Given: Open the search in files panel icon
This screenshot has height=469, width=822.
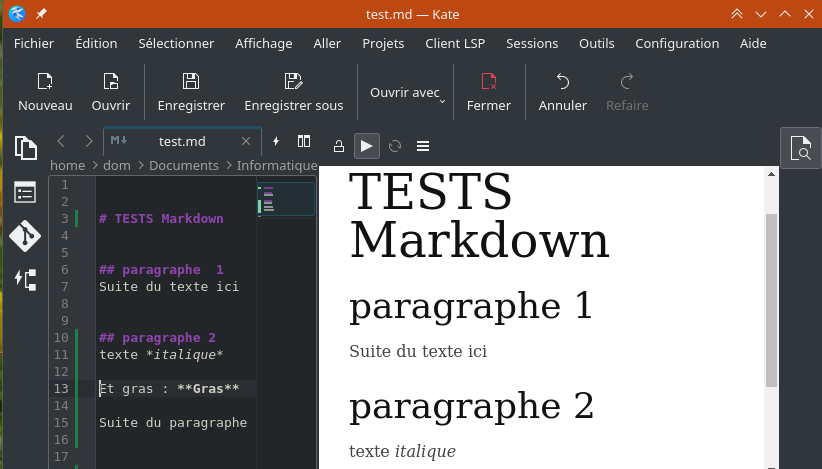Looking at the screenshot, I should click(x=801, y=148).
